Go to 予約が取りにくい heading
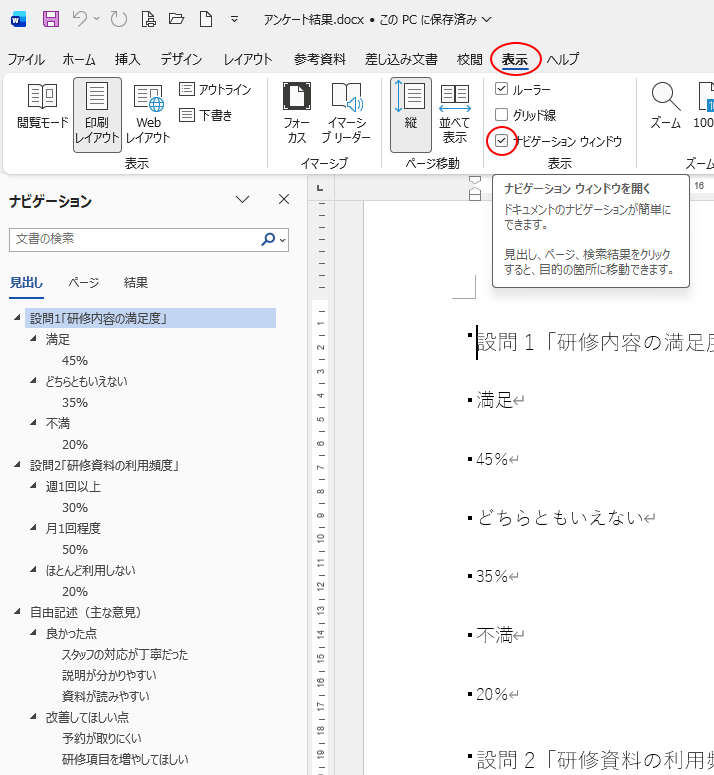This screenshot has height=775, width=714. [x=101, y=738]
